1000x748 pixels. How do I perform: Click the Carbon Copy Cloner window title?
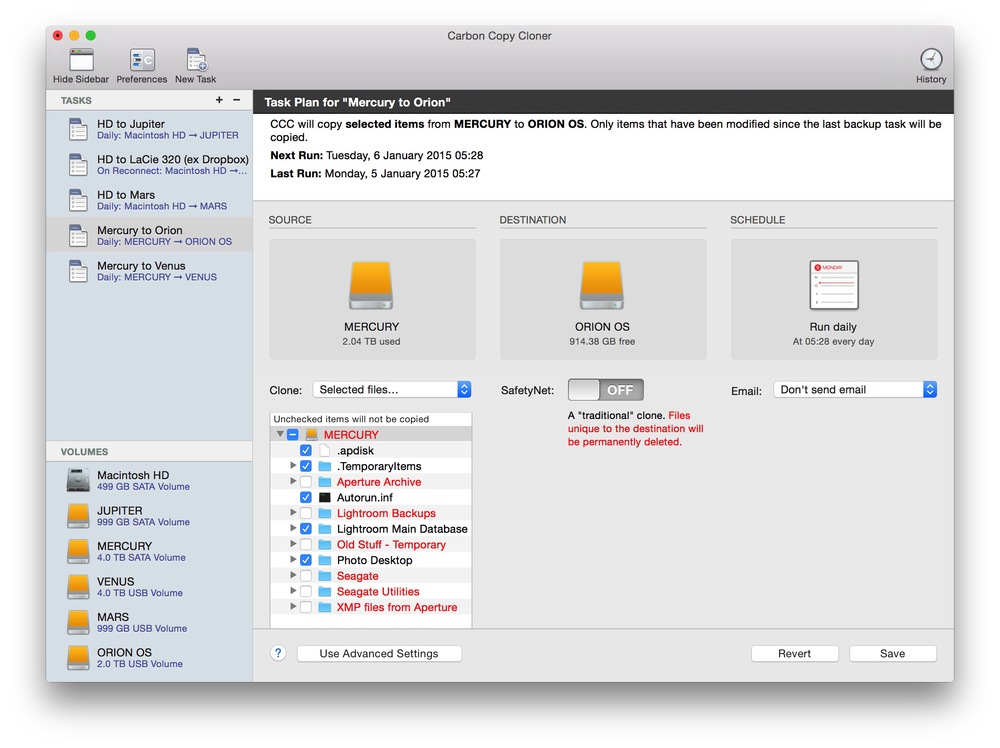point(499,36)
